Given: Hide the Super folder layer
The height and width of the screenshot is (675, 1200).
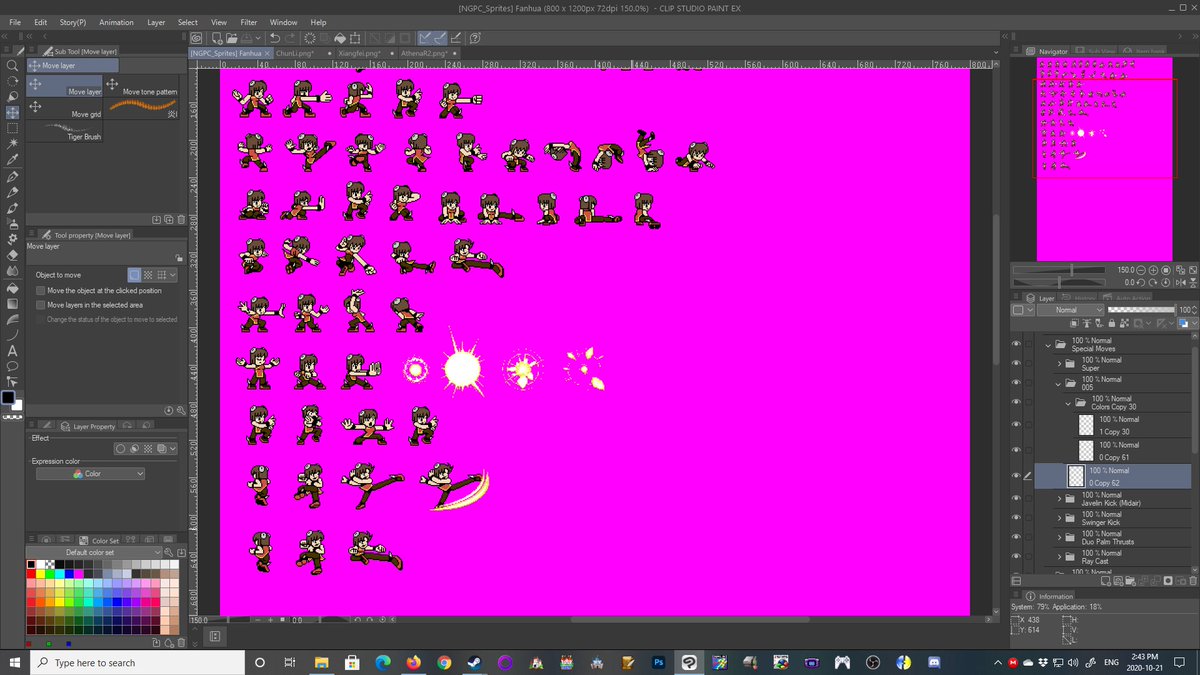Looking at the screenshot, I should click(1017, 363).
